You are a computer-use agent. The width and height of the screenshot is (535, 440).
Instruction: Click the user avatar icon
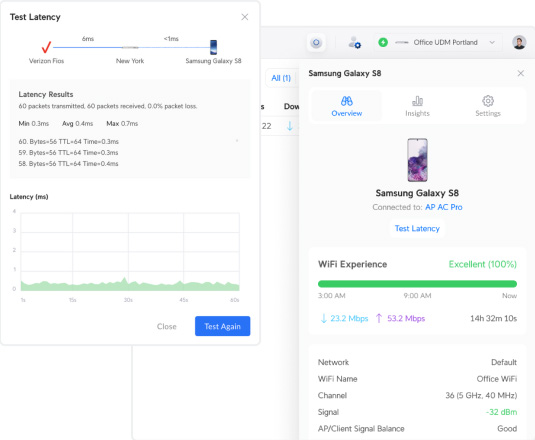519,43
